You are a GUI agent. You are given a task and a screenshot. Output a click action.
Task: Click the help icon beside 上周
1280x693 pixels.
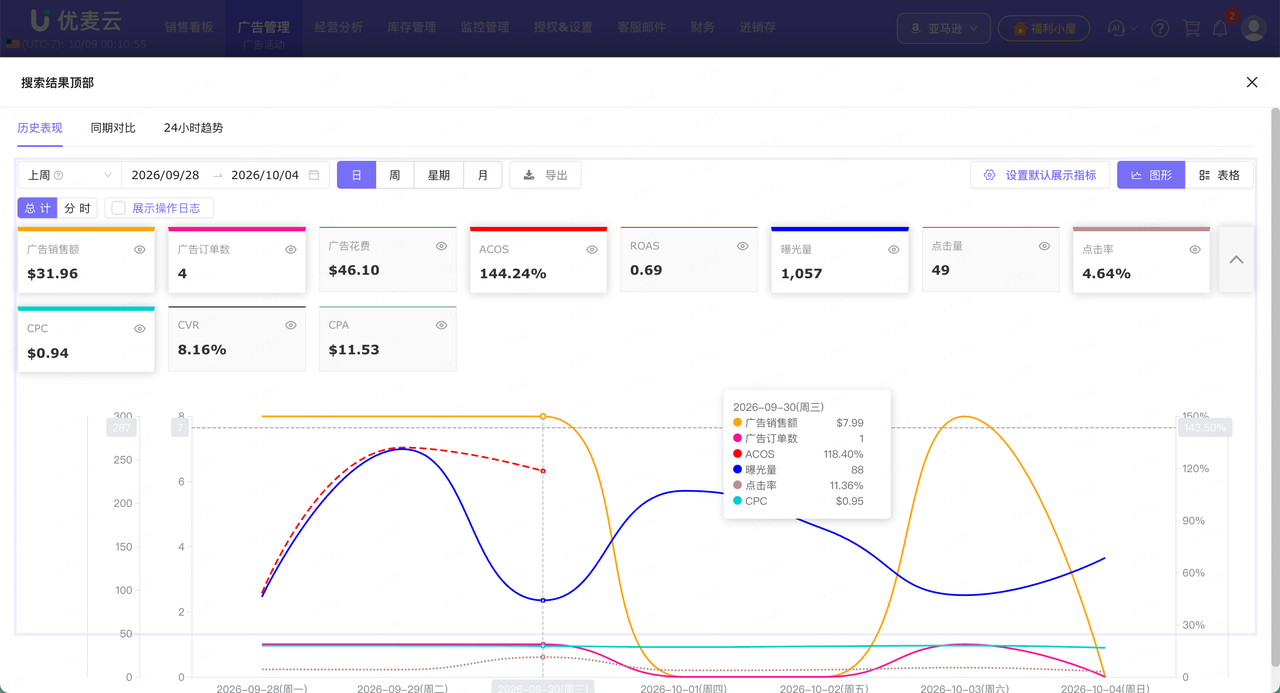[x=59, y=175]
